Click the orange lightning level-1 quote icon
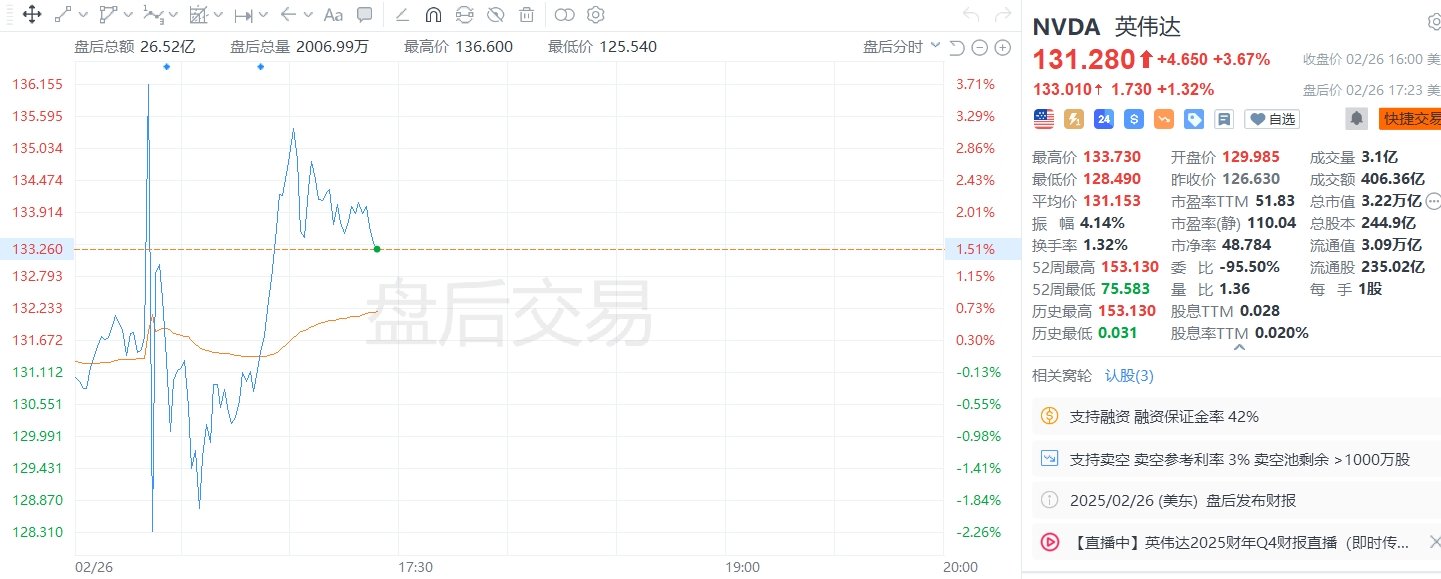 coord(1074,119)
